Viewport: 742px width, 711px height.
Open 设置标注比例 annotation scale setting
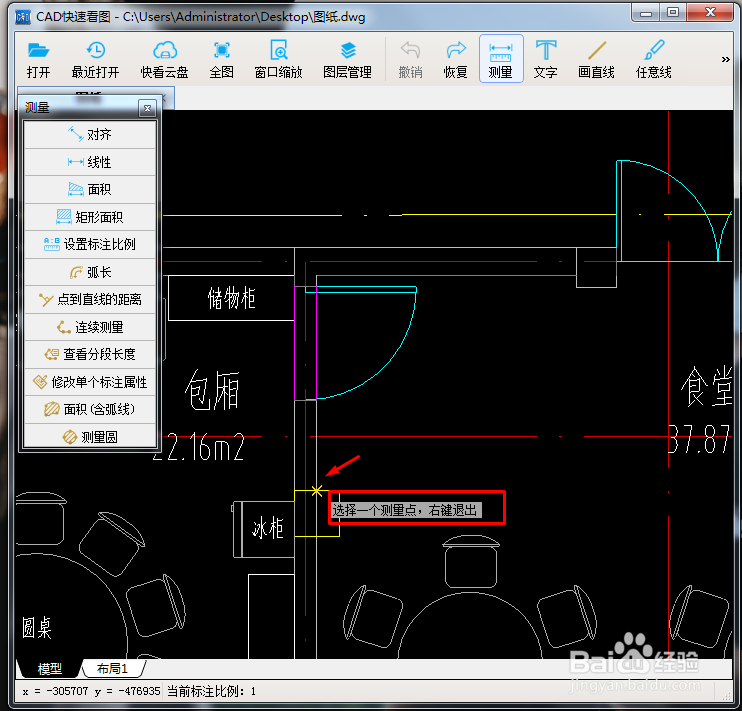tap(90, 244)
